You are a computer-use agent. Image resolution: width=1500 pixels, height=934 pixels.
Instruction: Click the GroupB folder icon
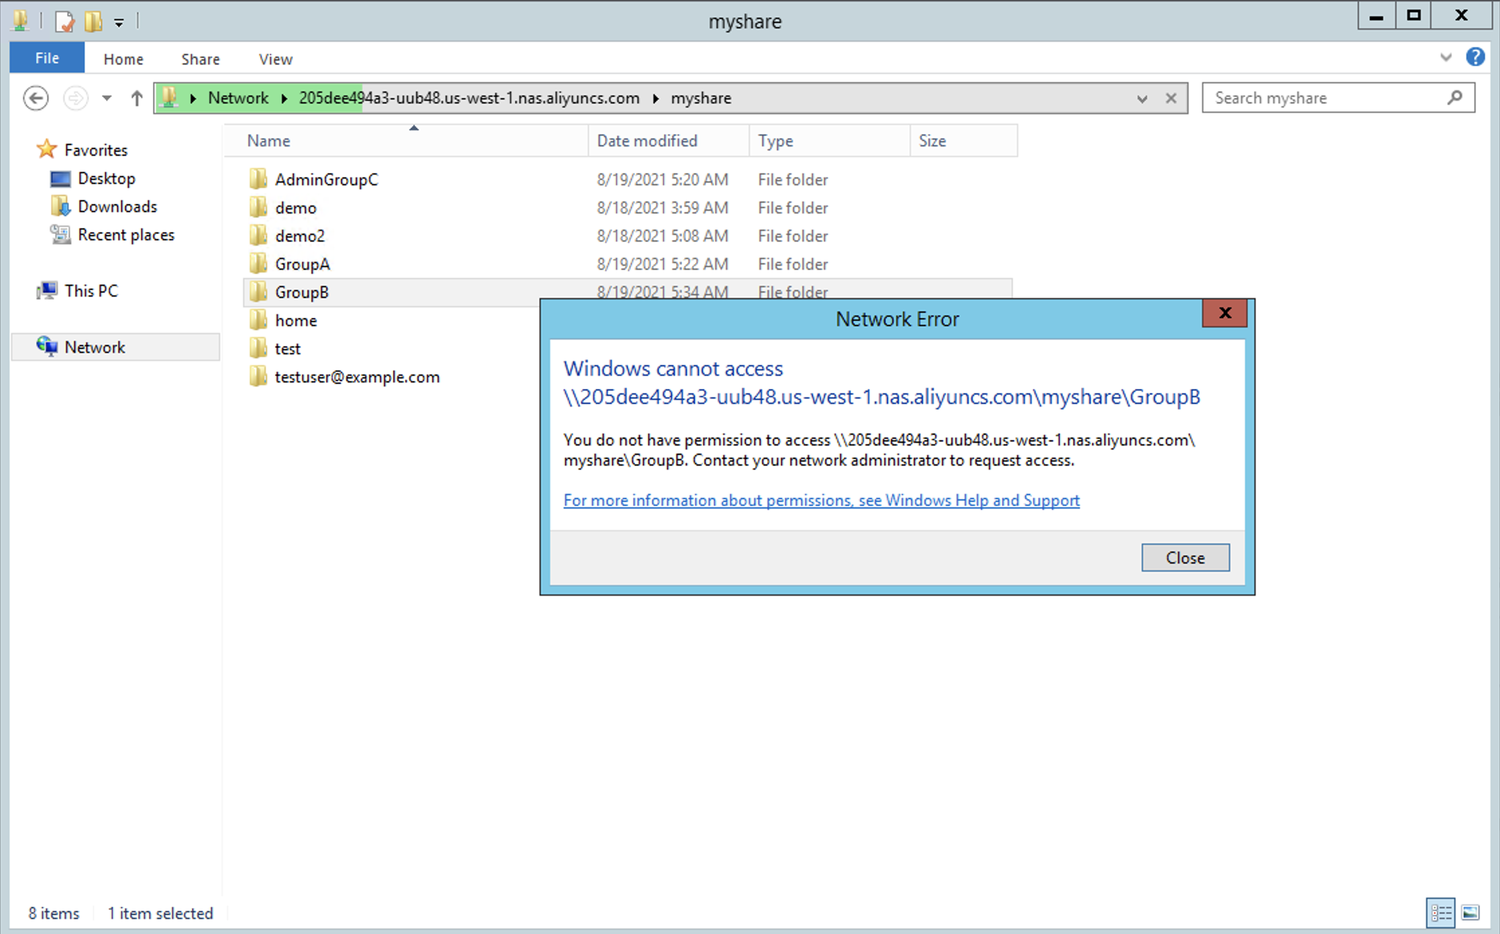(258, 291)
